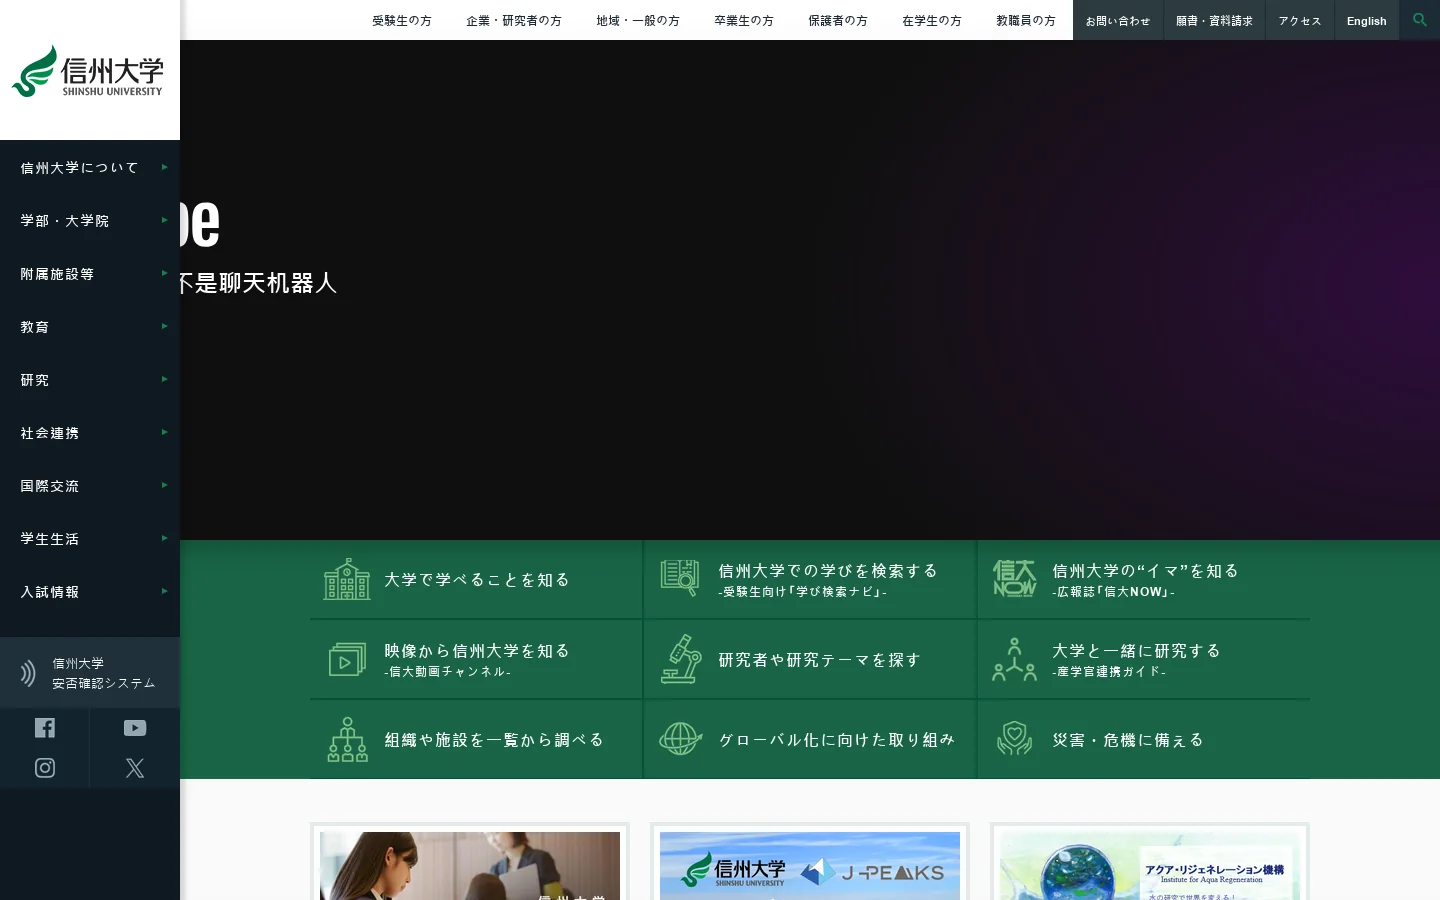1440x900 pixels.
Task: Click the globe icon for グローバル化
Action: 680,739
